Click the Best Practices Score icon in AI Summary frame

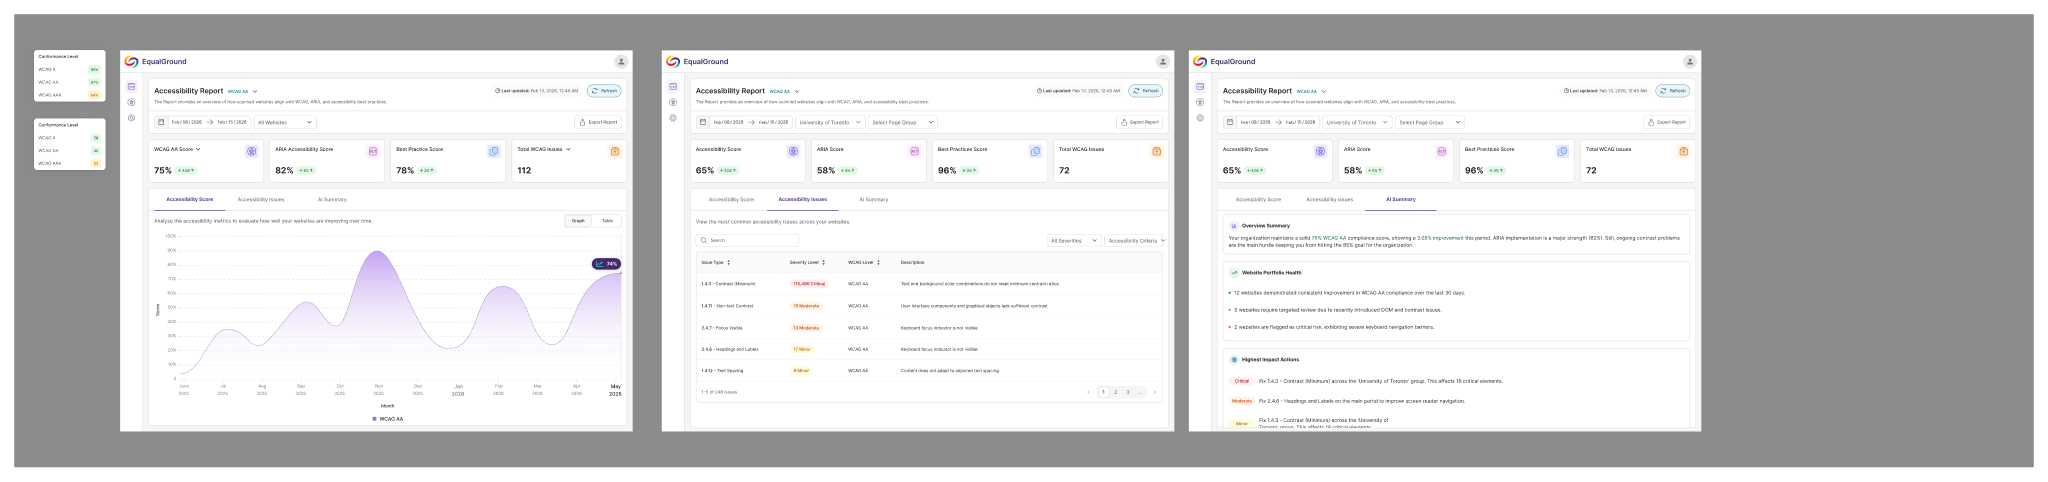(x=1562, y=151)
